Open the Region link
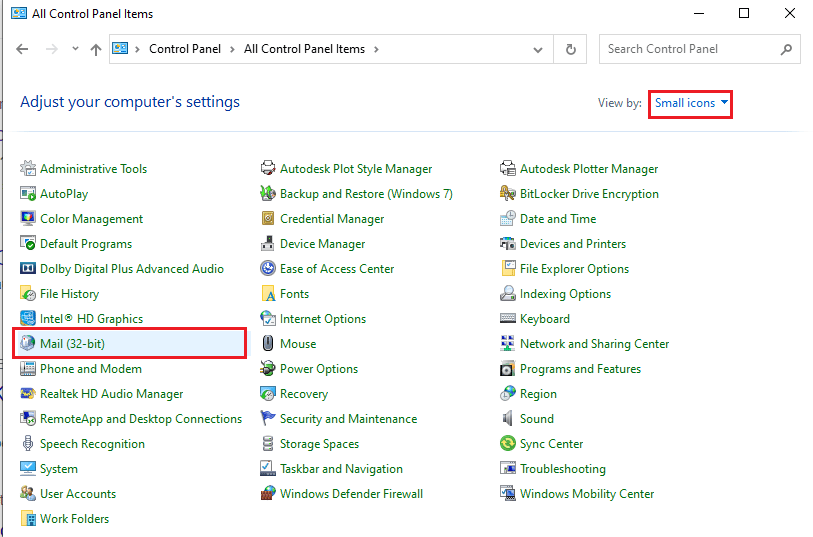 538,394
